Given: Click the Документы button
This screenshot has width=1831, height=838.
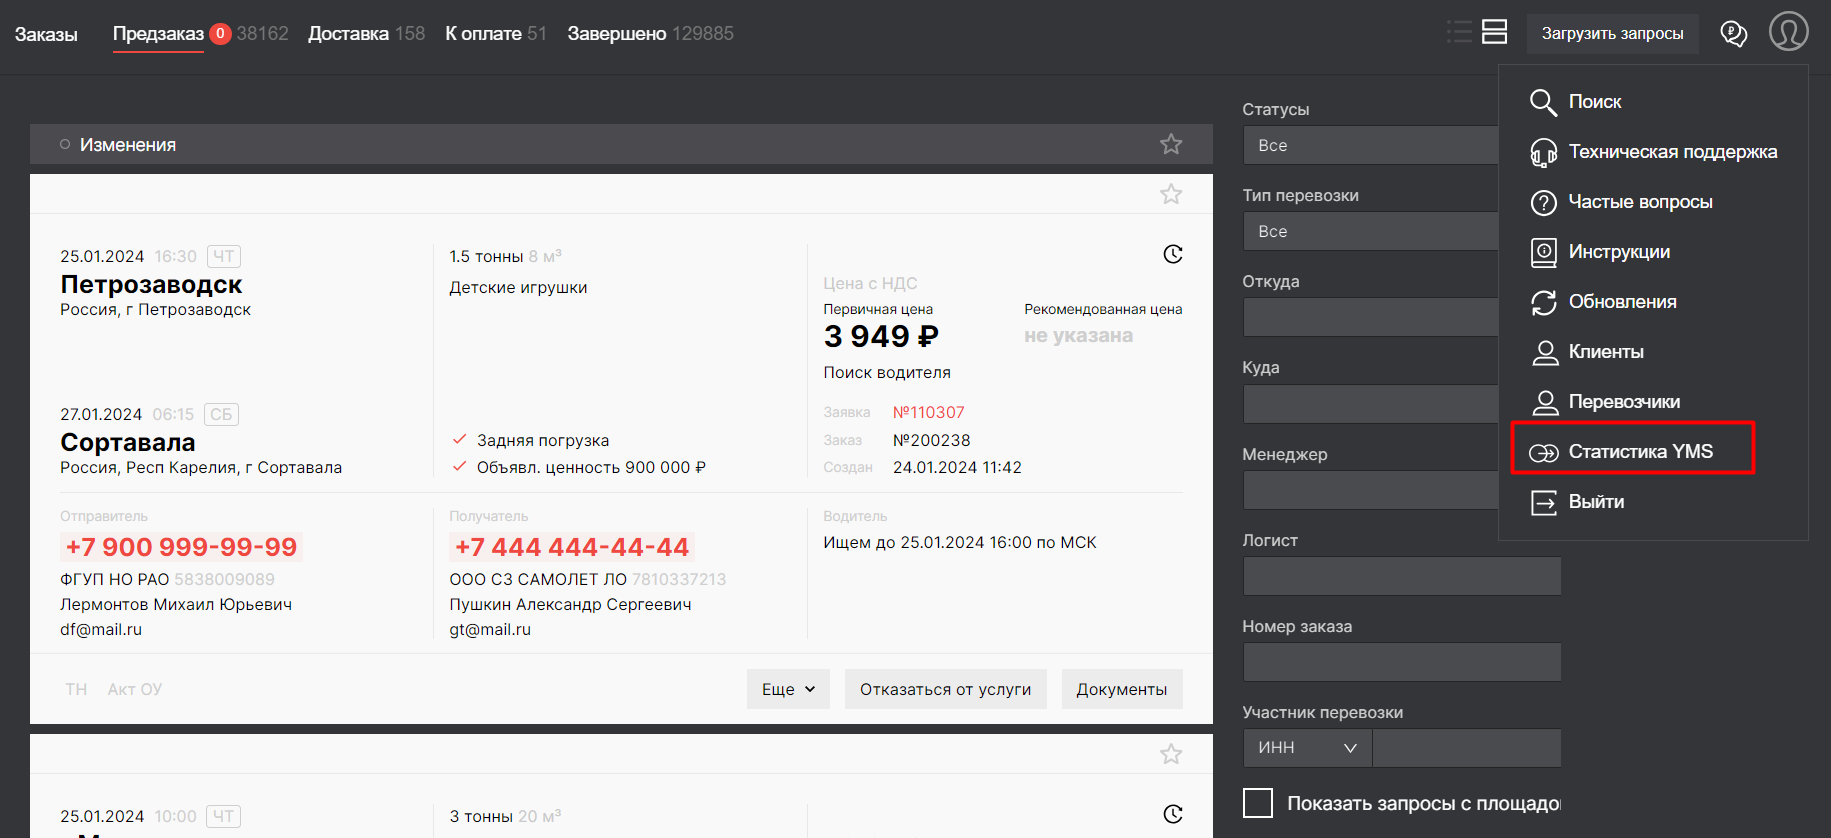Looking at the screenshot, I should click(1121, 689).
